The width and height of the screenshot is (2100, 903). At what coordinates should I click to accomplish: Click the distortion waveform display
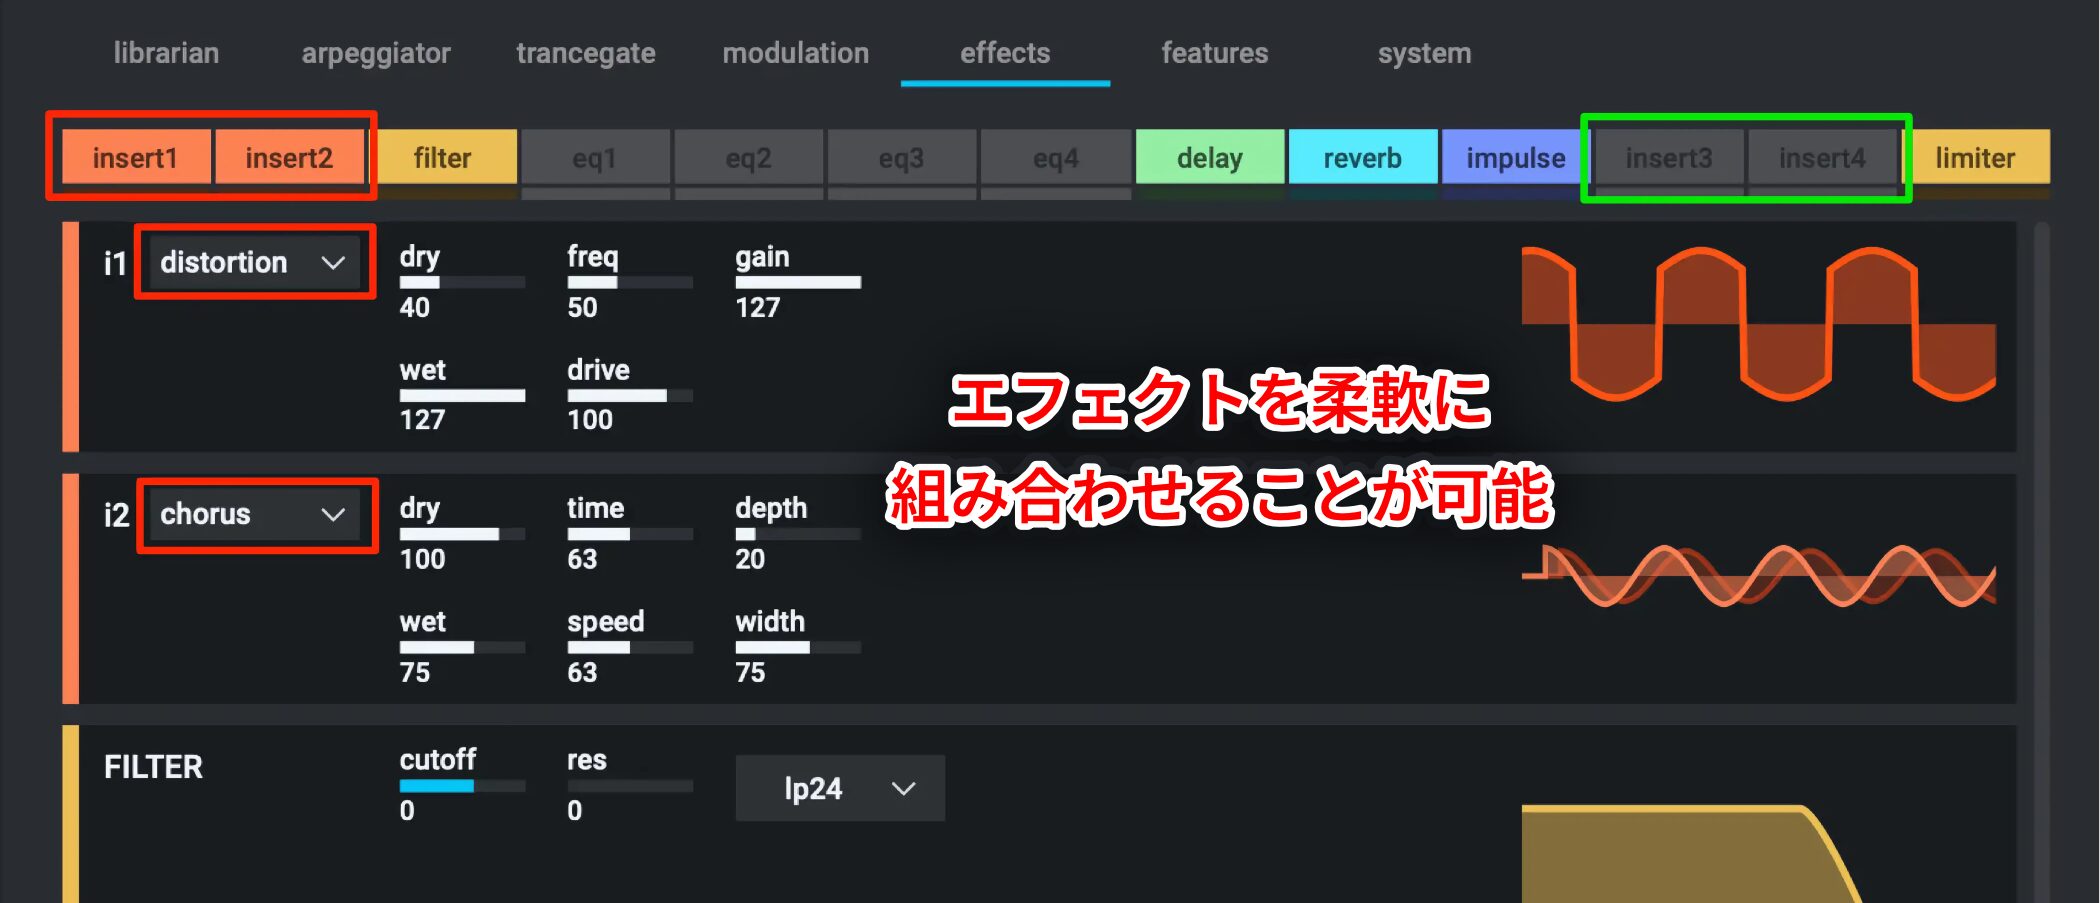pyautogui.click(x=1759, y=323)
